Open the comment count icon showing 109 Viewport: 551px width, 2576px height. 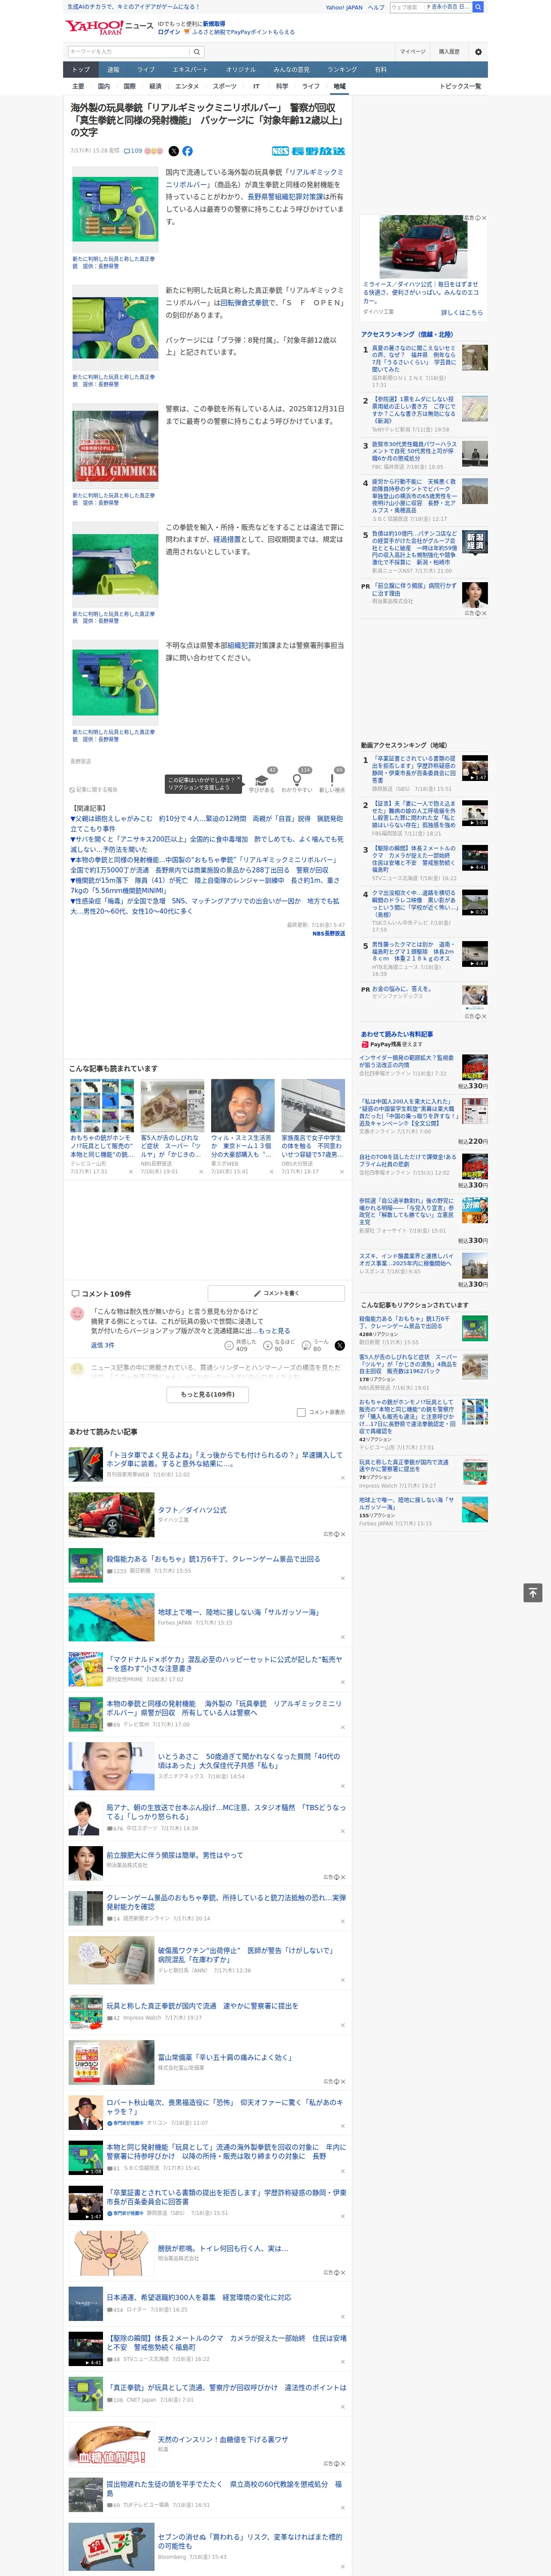coord(133,151)
